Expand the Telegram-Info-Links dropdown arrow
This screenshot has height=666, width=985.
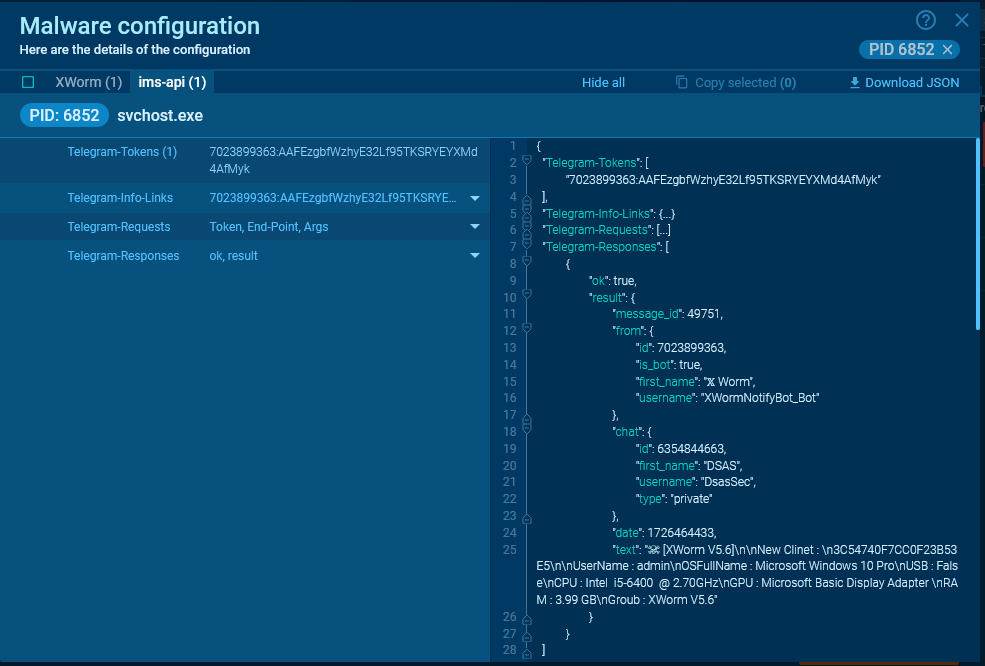(x=475, y=198)
